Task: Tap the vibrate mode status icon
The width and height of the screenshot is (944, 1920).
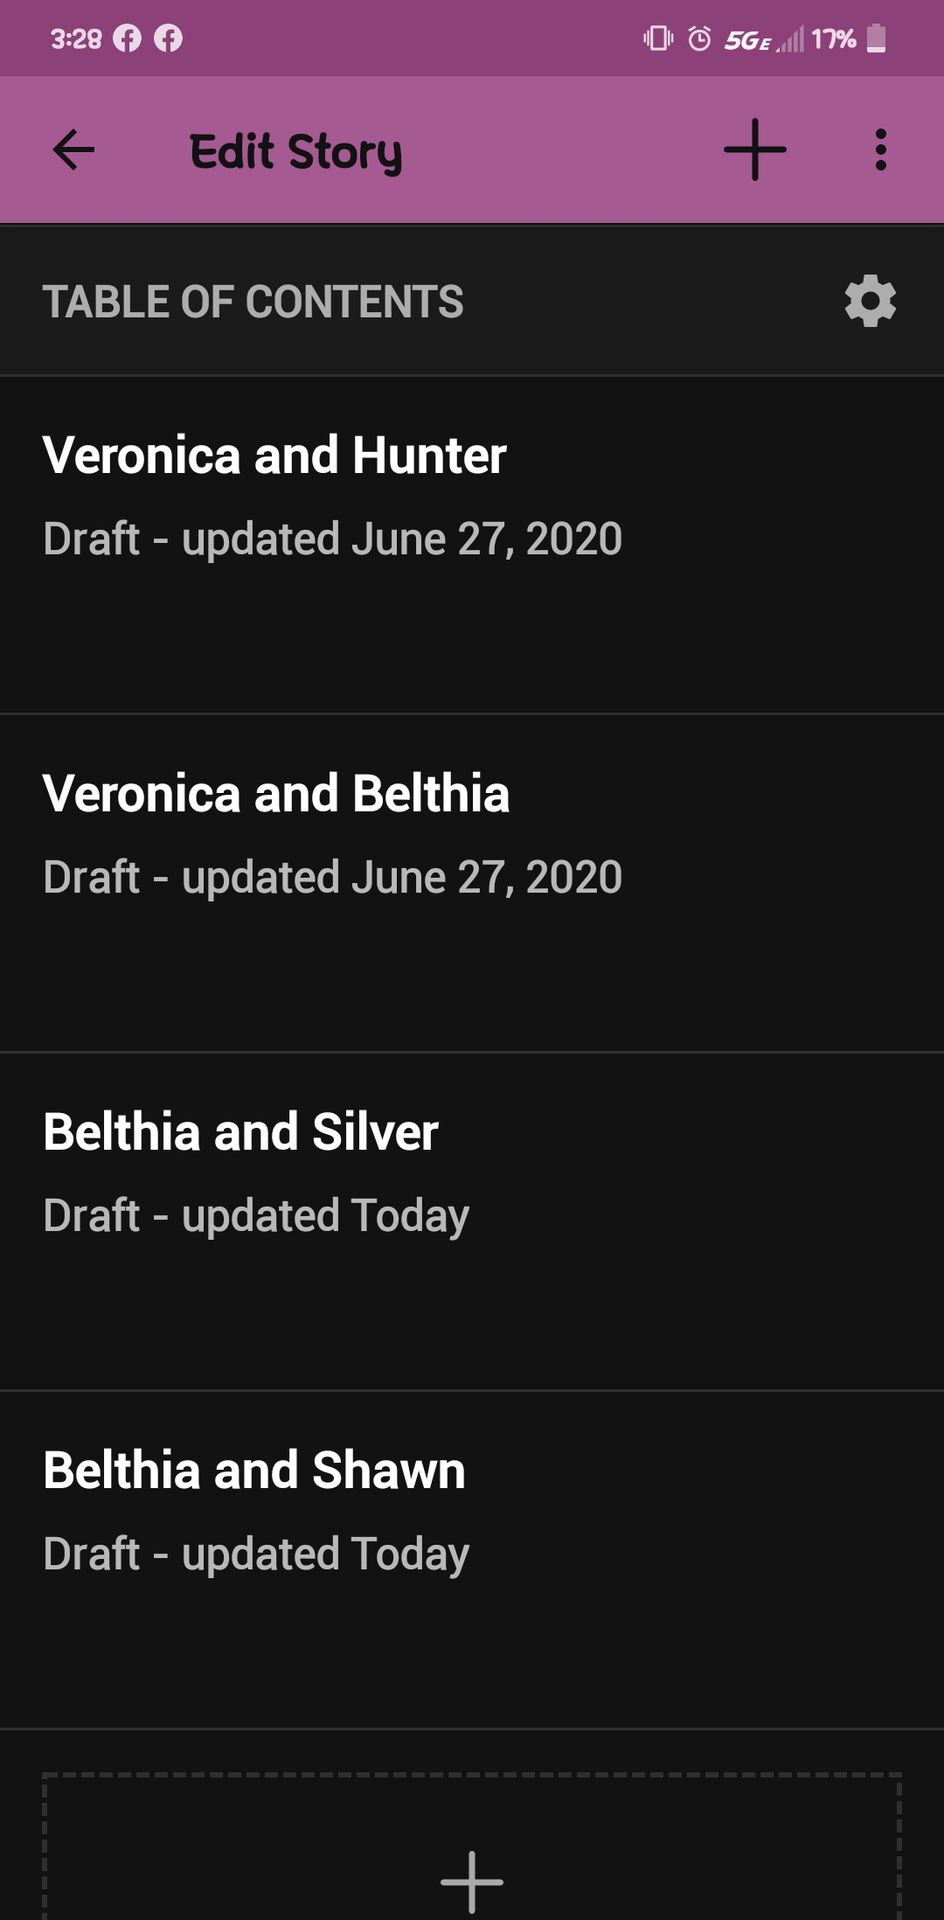Action: point(658,39)
